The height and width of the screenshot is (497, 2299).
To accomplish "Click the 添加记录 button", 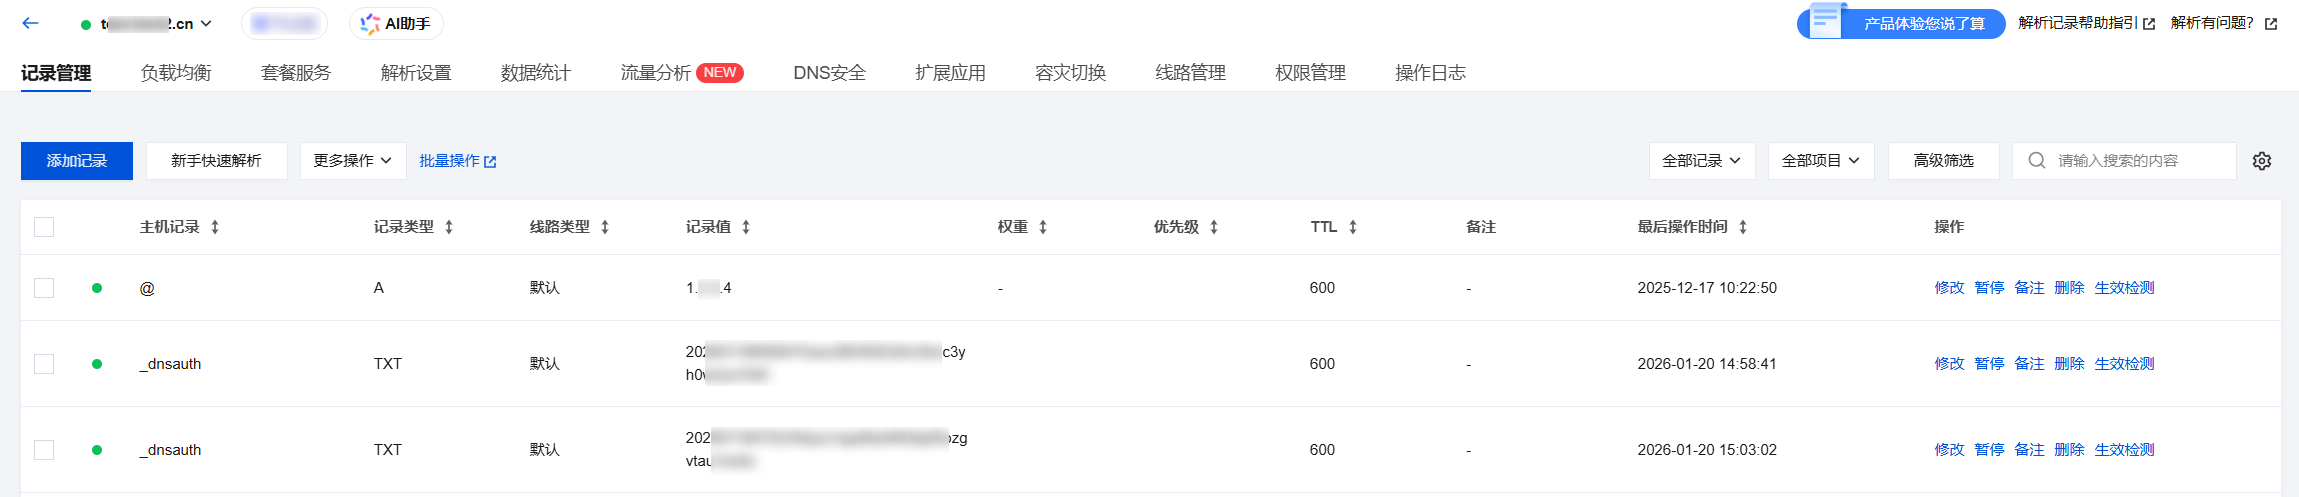I will (77, 161).
